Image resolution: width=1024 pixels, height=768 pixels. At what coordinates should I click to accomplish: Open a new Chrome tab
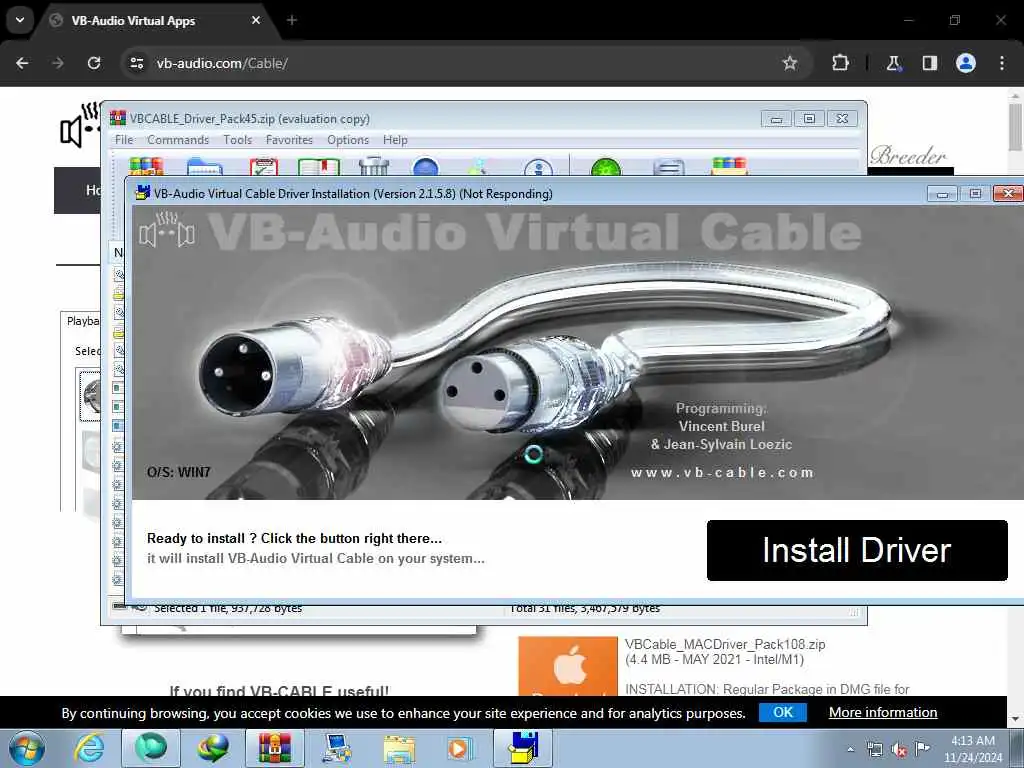pos(292,20)
